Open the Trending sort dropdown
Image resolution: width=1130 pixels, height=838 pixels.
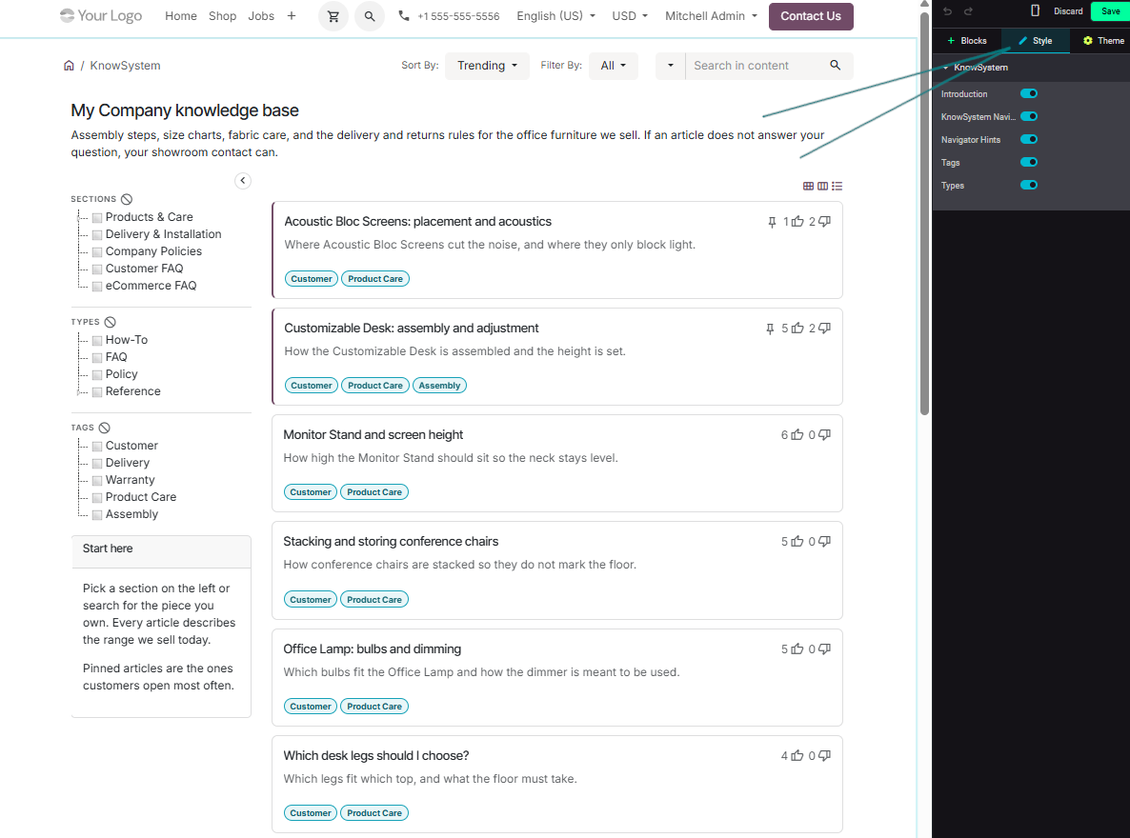point(487,66)
